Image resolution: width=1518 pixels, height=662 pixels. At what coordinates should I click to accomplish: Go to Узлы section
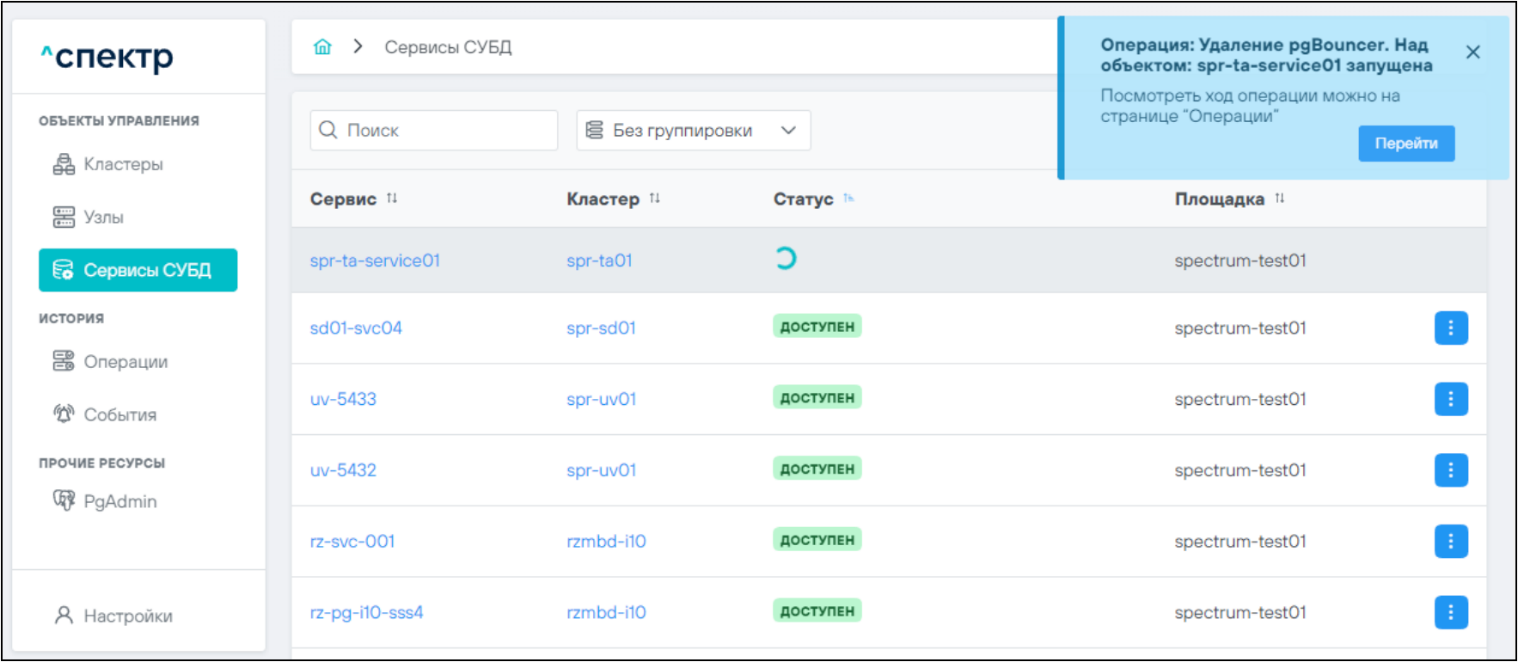[103, 217]
